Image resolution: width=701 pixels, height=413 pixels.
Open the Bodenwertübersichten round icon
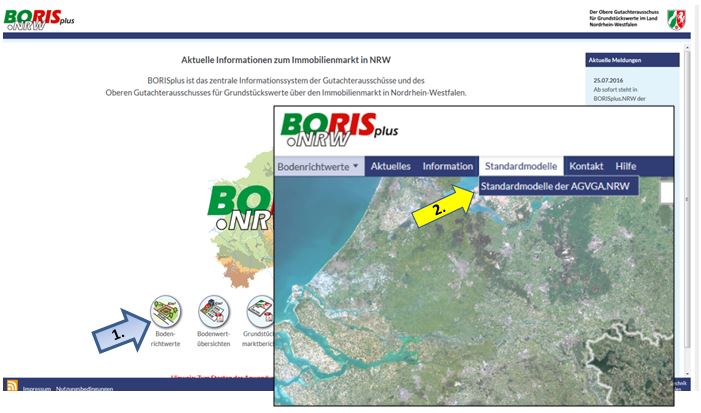click(x=214, y=311)
